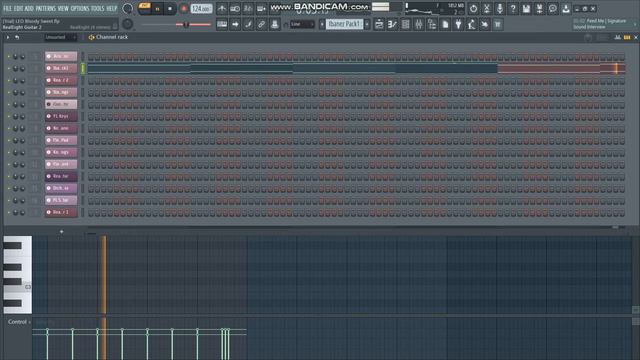This screenshot has height=360, width=640.
Task: Click the download arrow icon
Action: coord(566,8)
